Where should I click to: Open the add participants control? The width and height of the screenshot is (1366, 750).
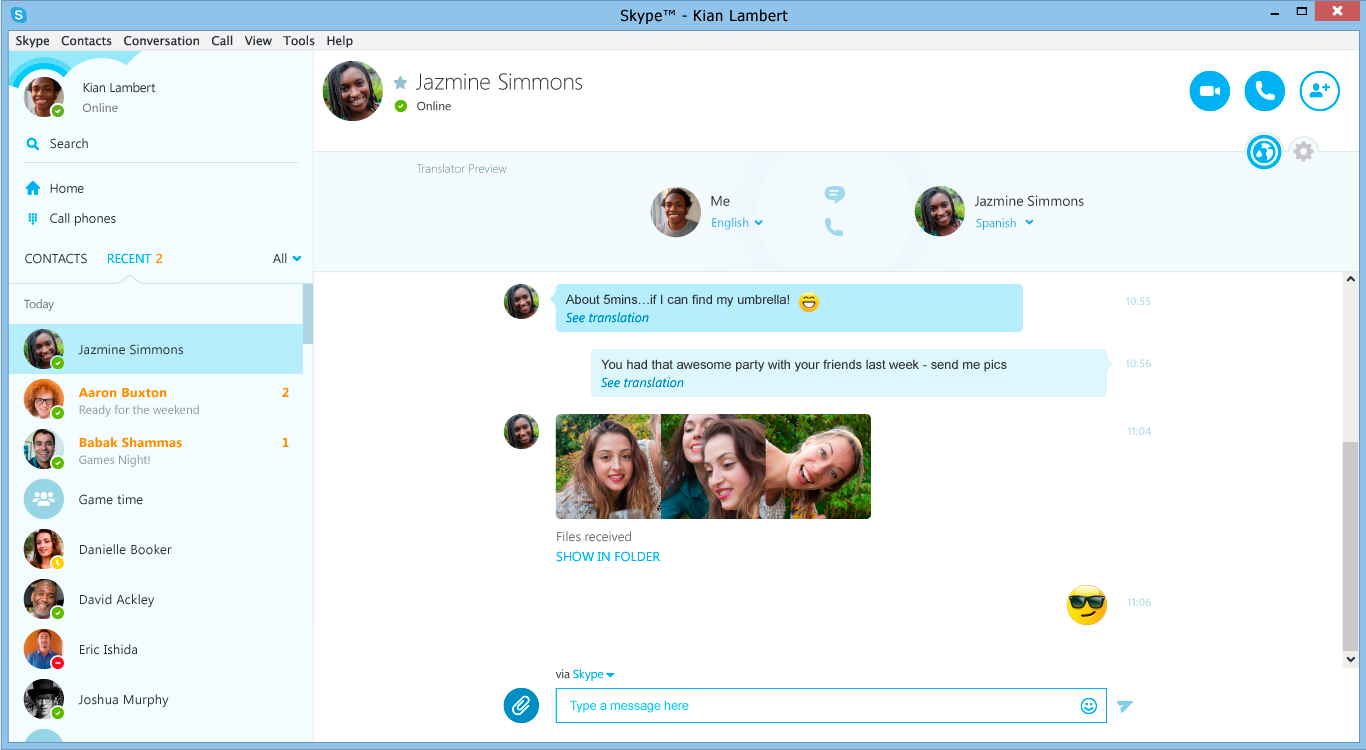[1319, 90]
